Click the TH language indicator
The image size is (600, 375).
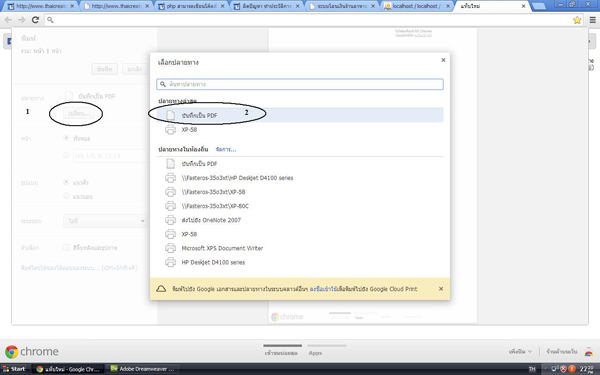tap(532, 369)
